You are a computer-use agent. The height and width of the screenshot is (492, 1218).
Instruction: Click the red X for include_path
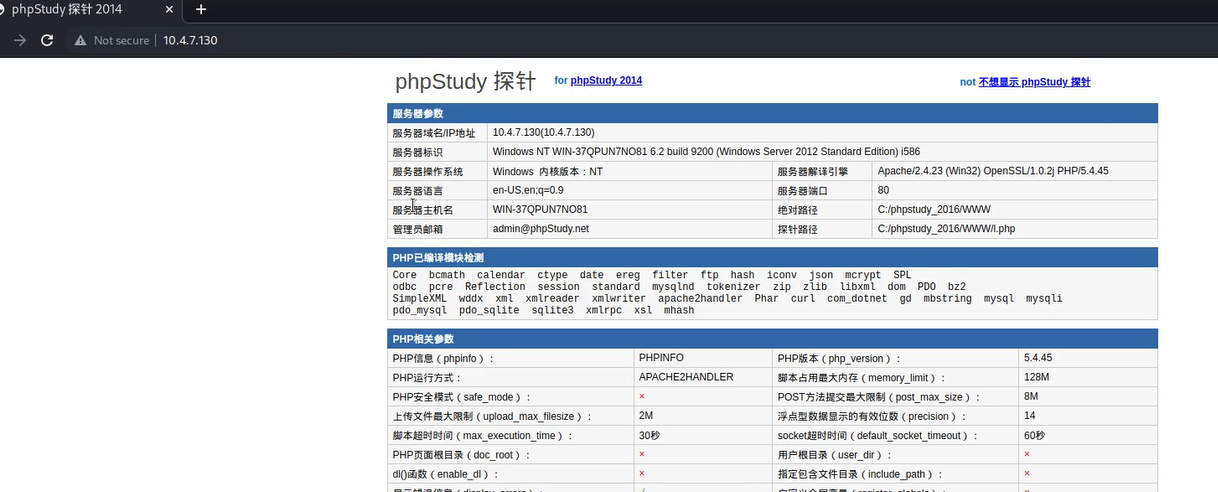1027,474
